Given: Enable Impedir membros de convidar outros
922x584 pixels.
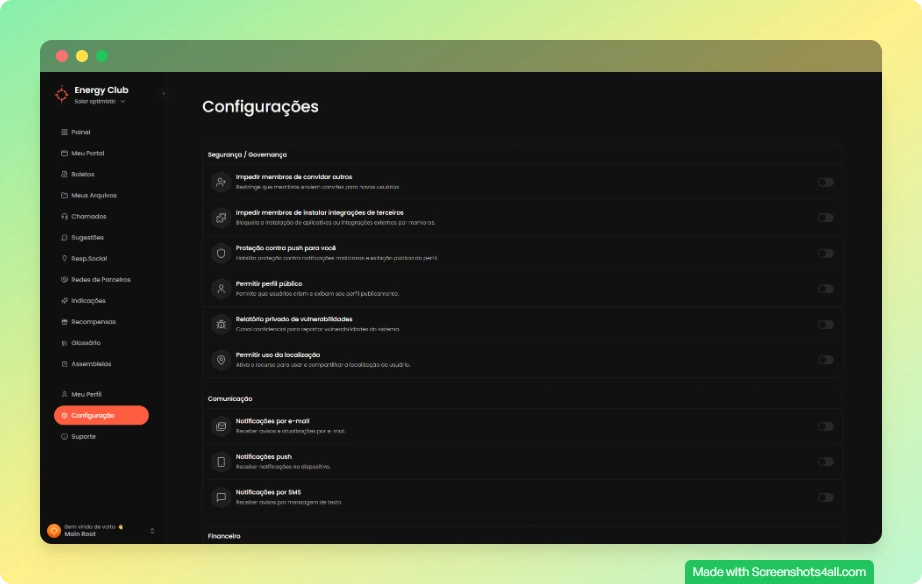Looking at the screenshot, I should point(826,180).
